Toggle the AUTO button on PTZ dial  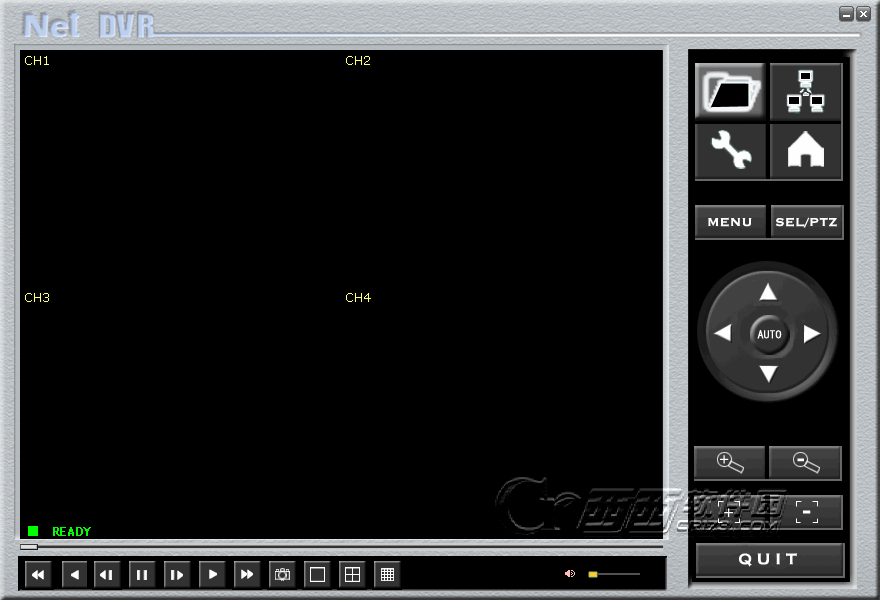769,334
